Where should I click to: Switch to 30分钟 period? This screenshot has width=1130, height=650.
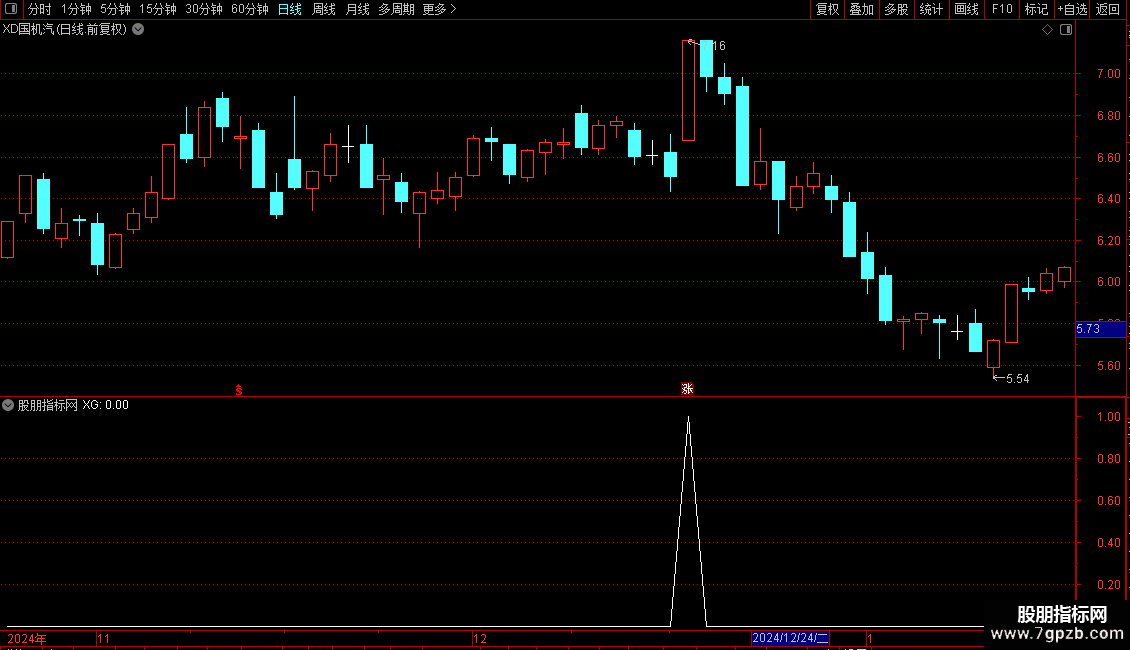203,9
